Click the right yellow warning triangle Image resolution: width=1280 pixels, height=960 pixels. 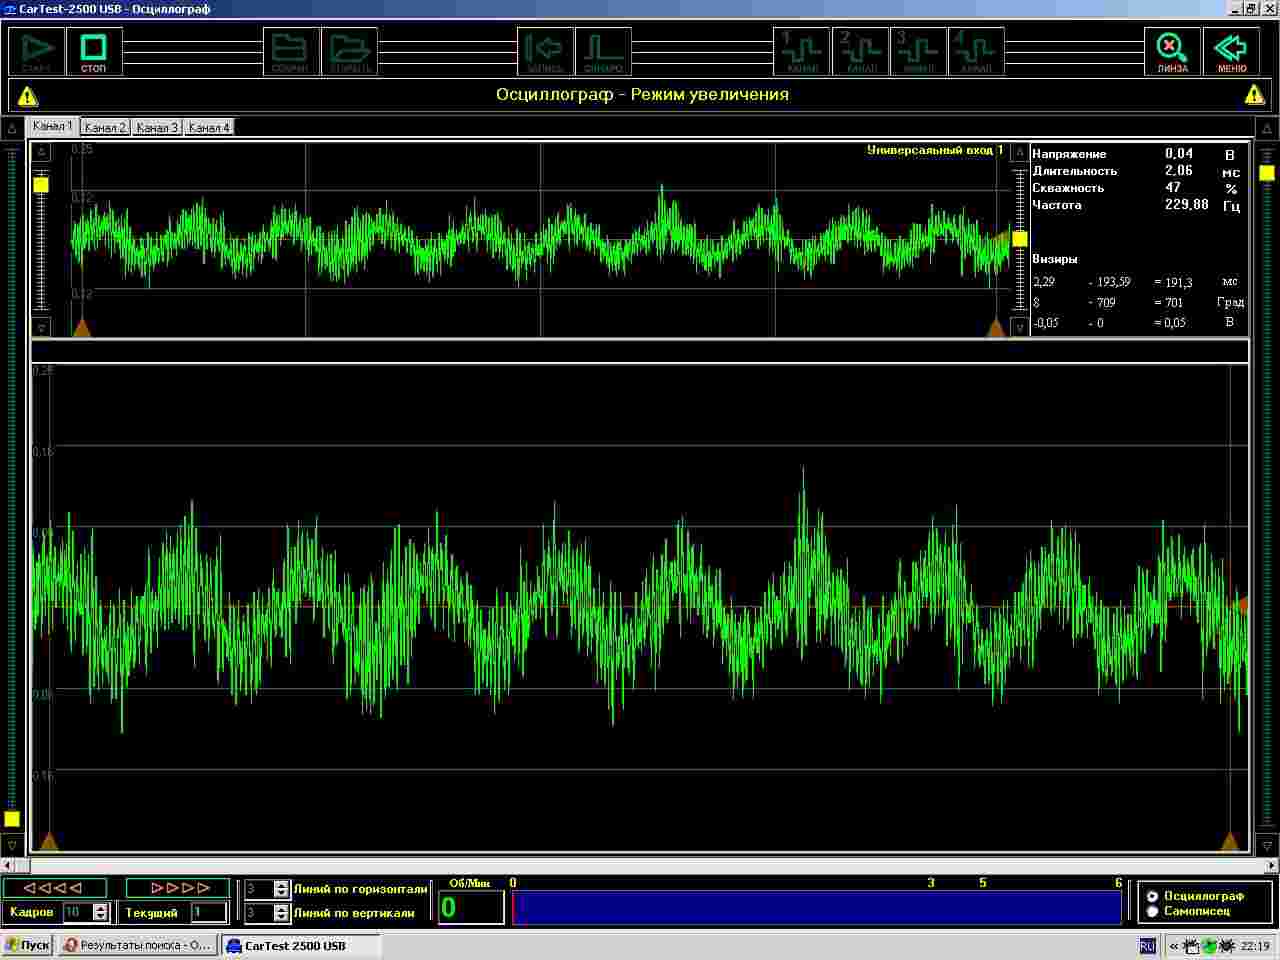coord(1254,95)
